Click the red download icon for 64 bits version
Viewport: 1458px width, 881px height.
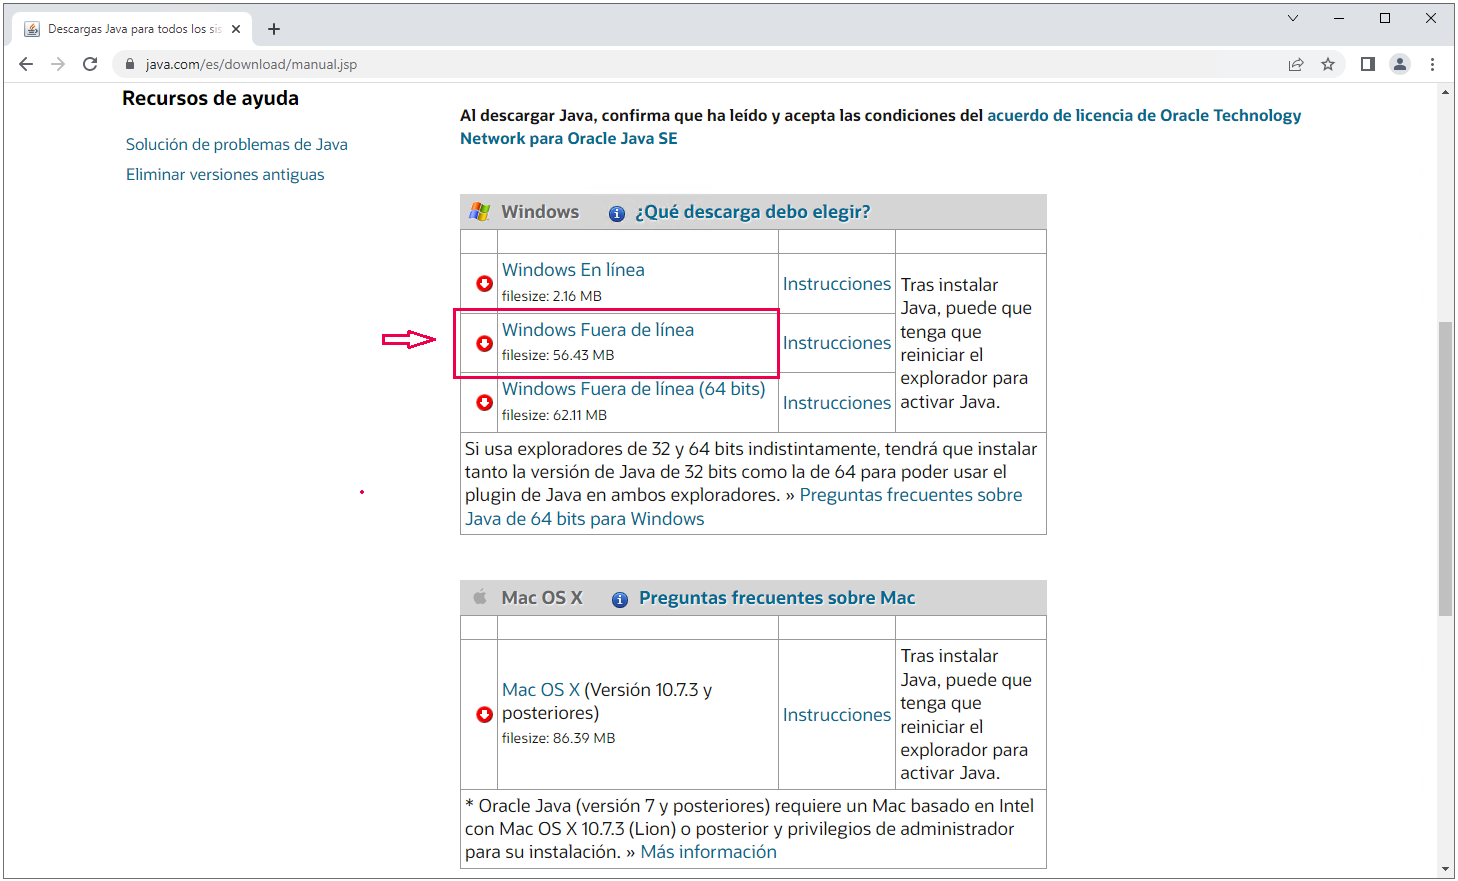tap(484, 402)
